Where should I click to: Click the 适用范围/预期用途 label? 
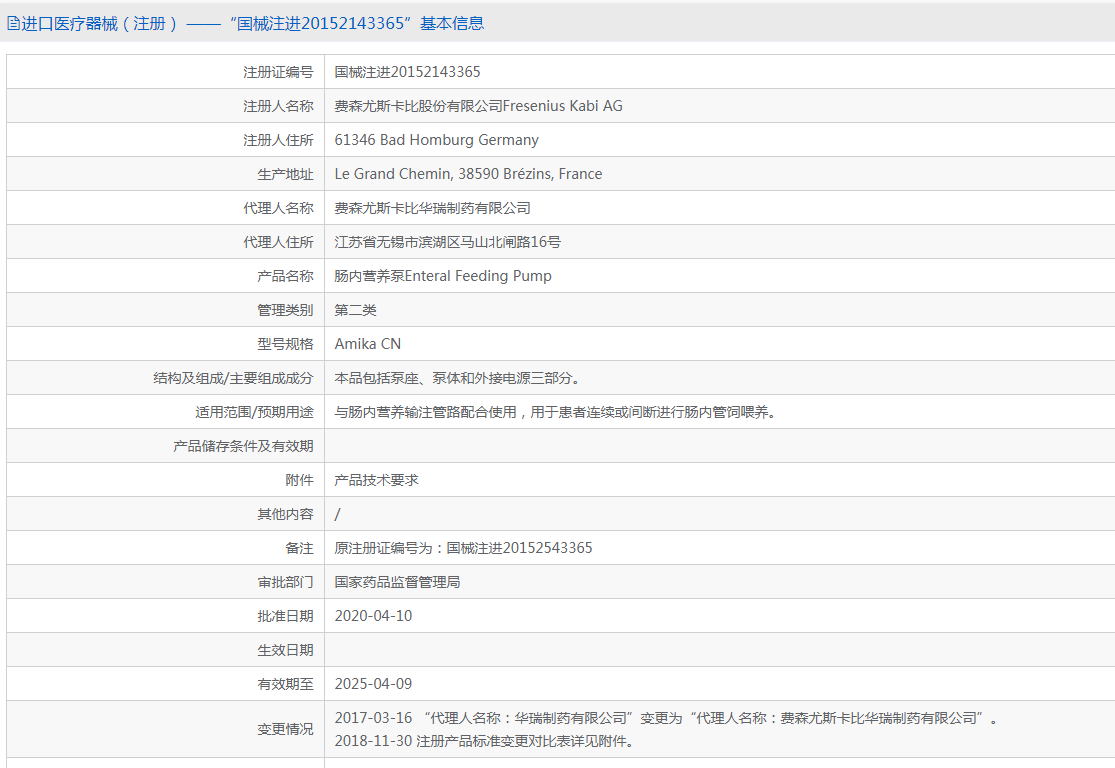pyautogui.click(x=254, y=412)
